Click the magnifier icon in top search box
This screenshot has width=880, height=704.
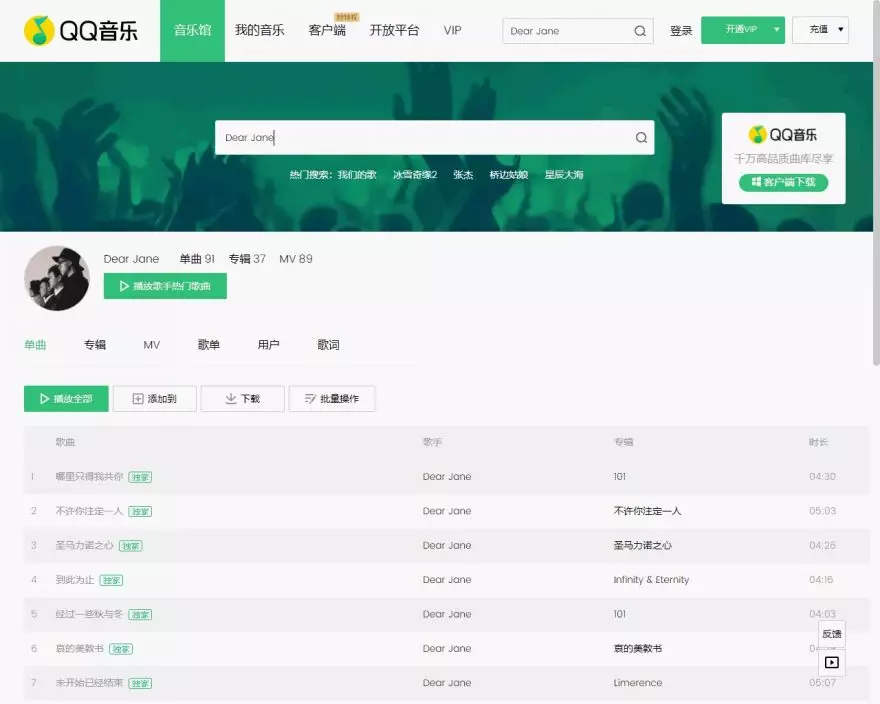click(x=640, y=31)
